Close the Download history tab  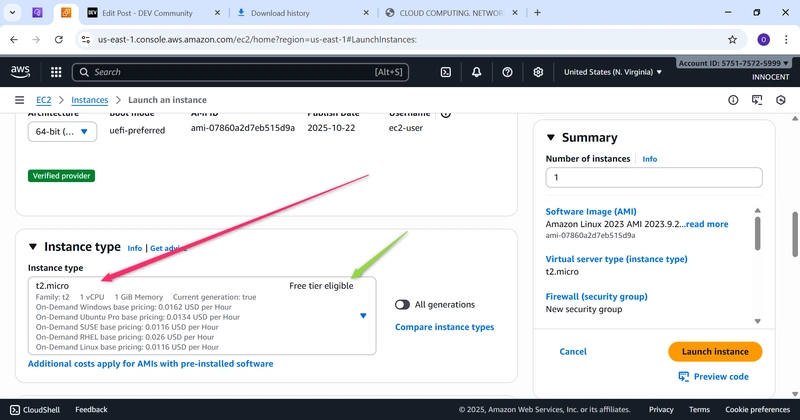(x=366, y=13)
